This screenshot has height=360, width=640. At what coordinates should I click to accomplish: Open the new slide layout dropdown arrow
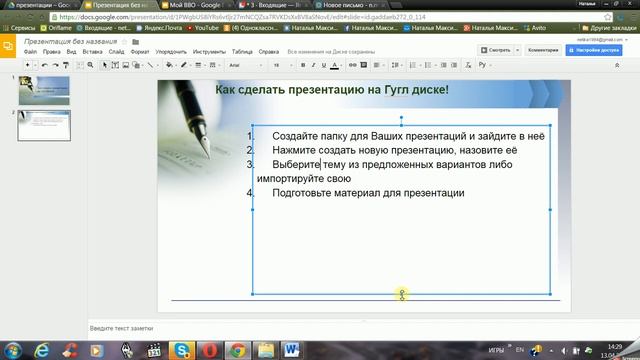(35, 65)
